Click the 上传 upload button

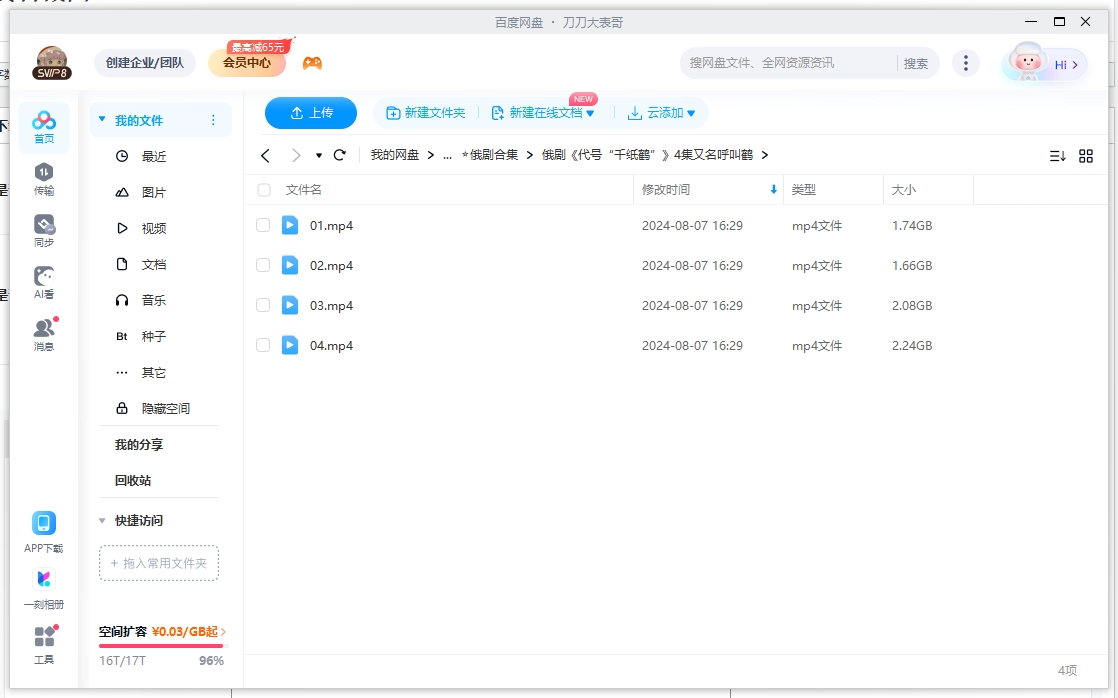(x=311, y=113)
